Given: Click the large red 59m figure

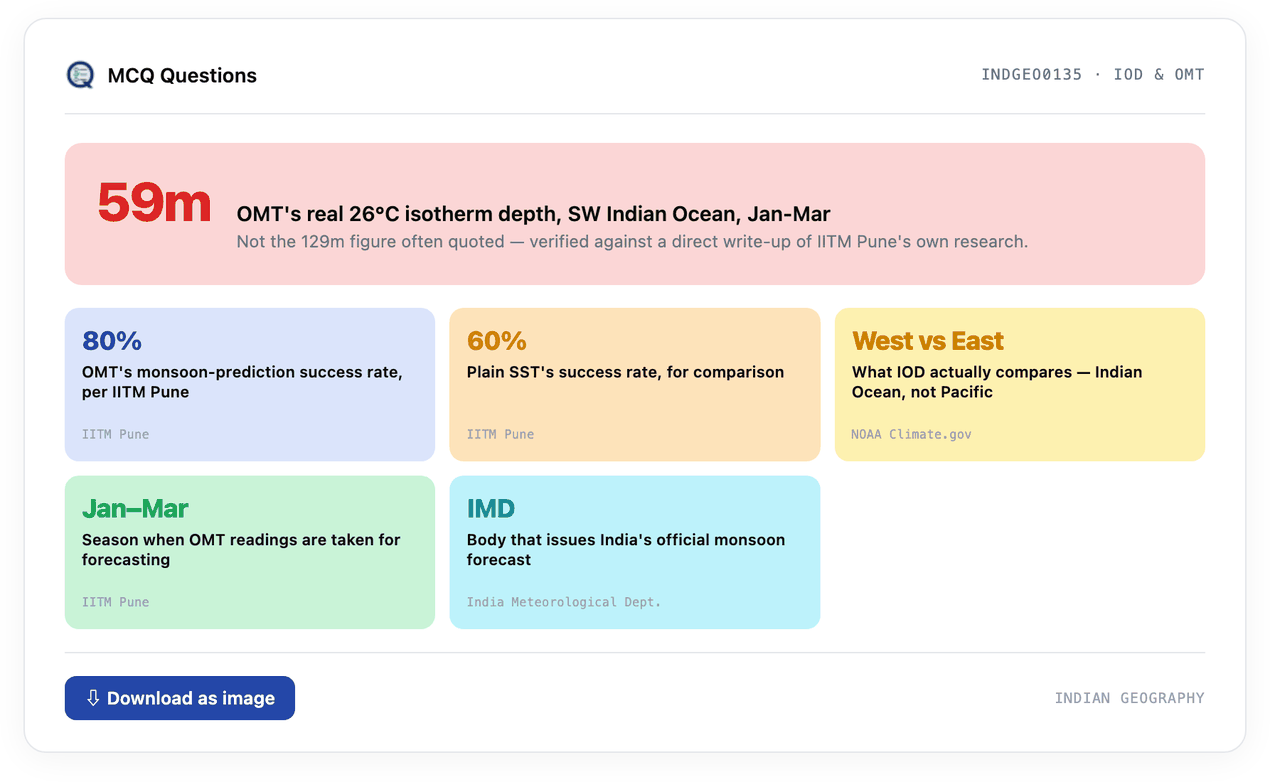Looking at the screenshot, I should 154,203.
